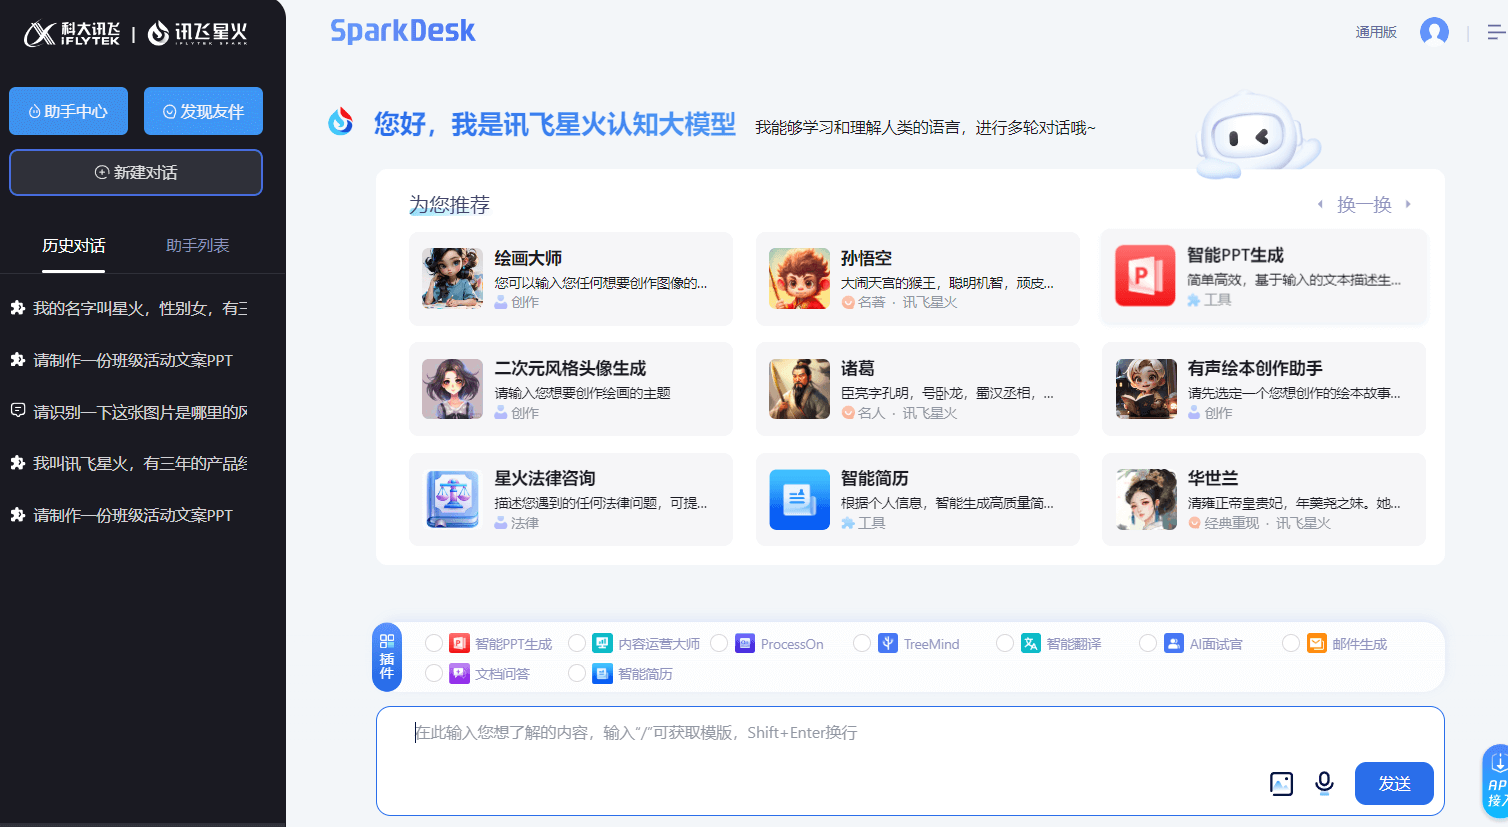Viewport: 1508px width, 827px height.
Task: Select the 智能PPT生成 plugin radio button
Action: [x=434, y=643]
